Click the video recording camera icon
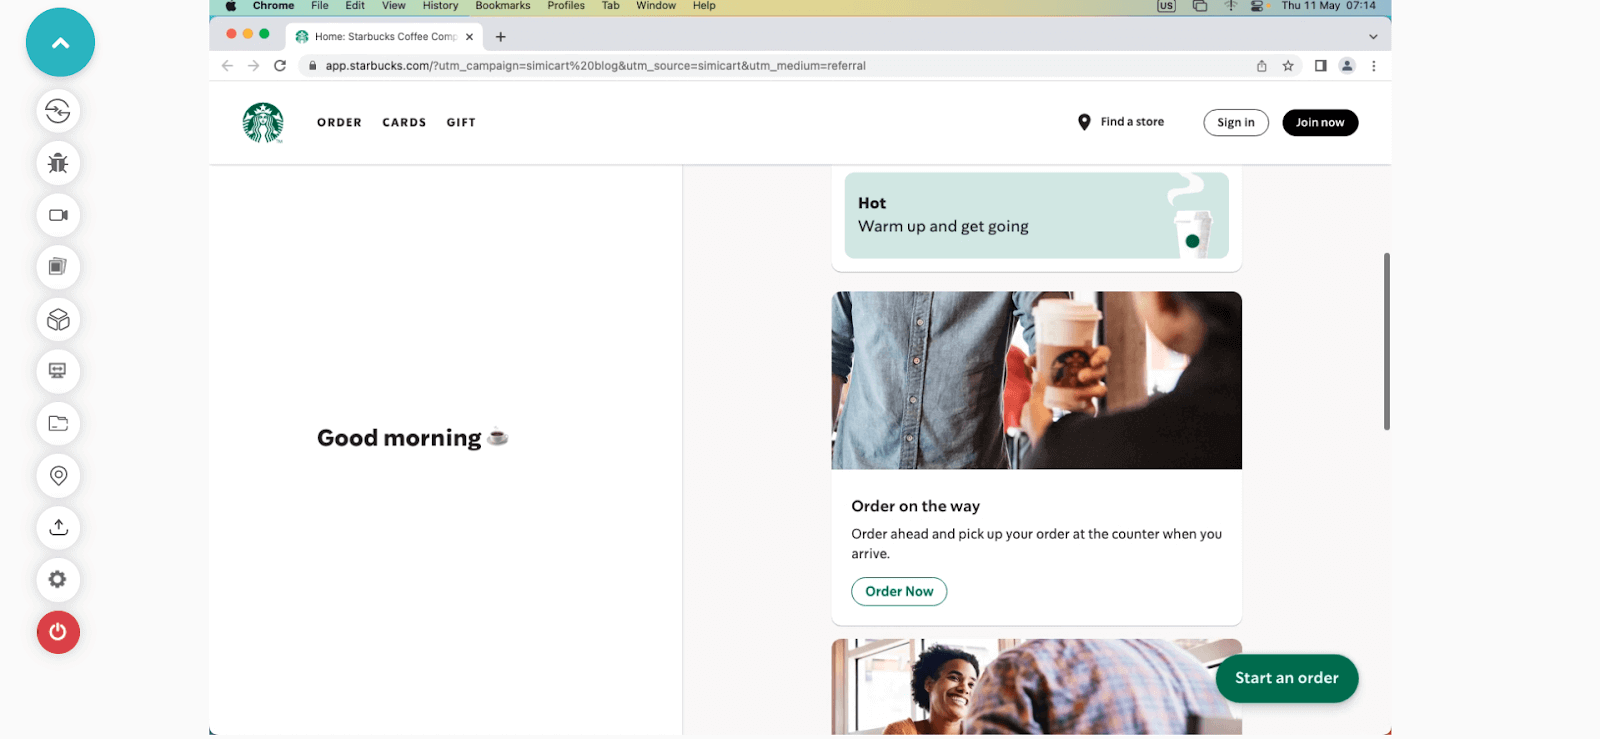 coord(58,215)
